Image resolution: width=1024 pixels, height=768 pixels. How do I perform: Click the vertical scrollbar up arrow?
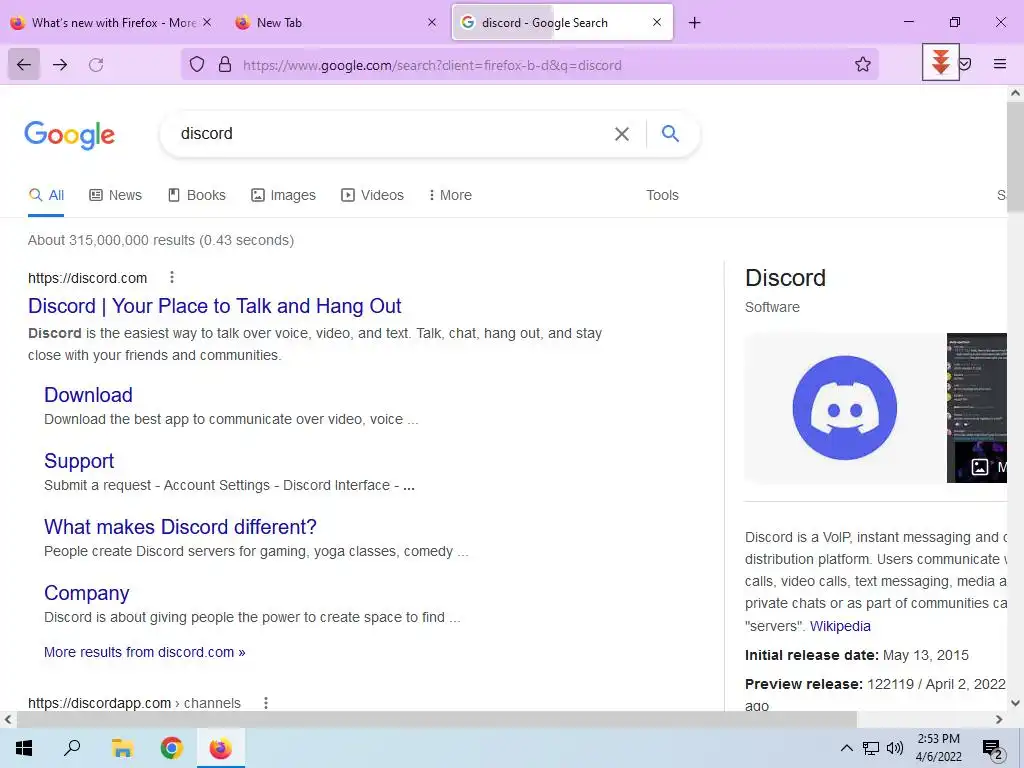coord(1015,93)
